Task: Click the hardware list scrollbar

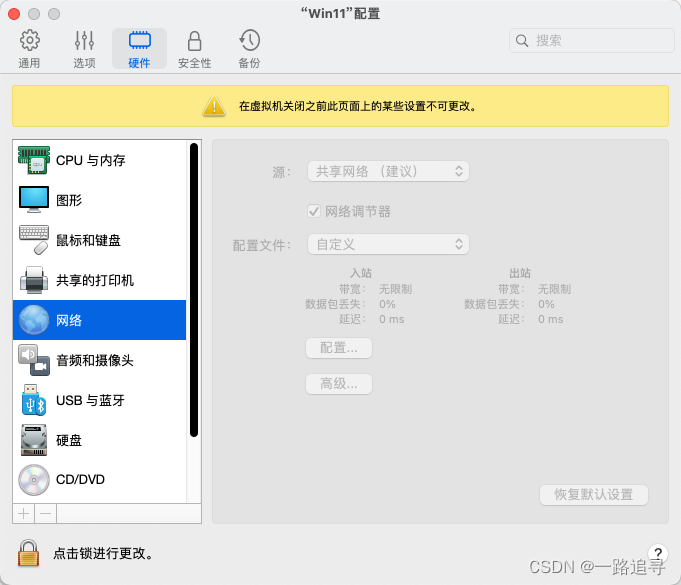Action: point(194,290)
